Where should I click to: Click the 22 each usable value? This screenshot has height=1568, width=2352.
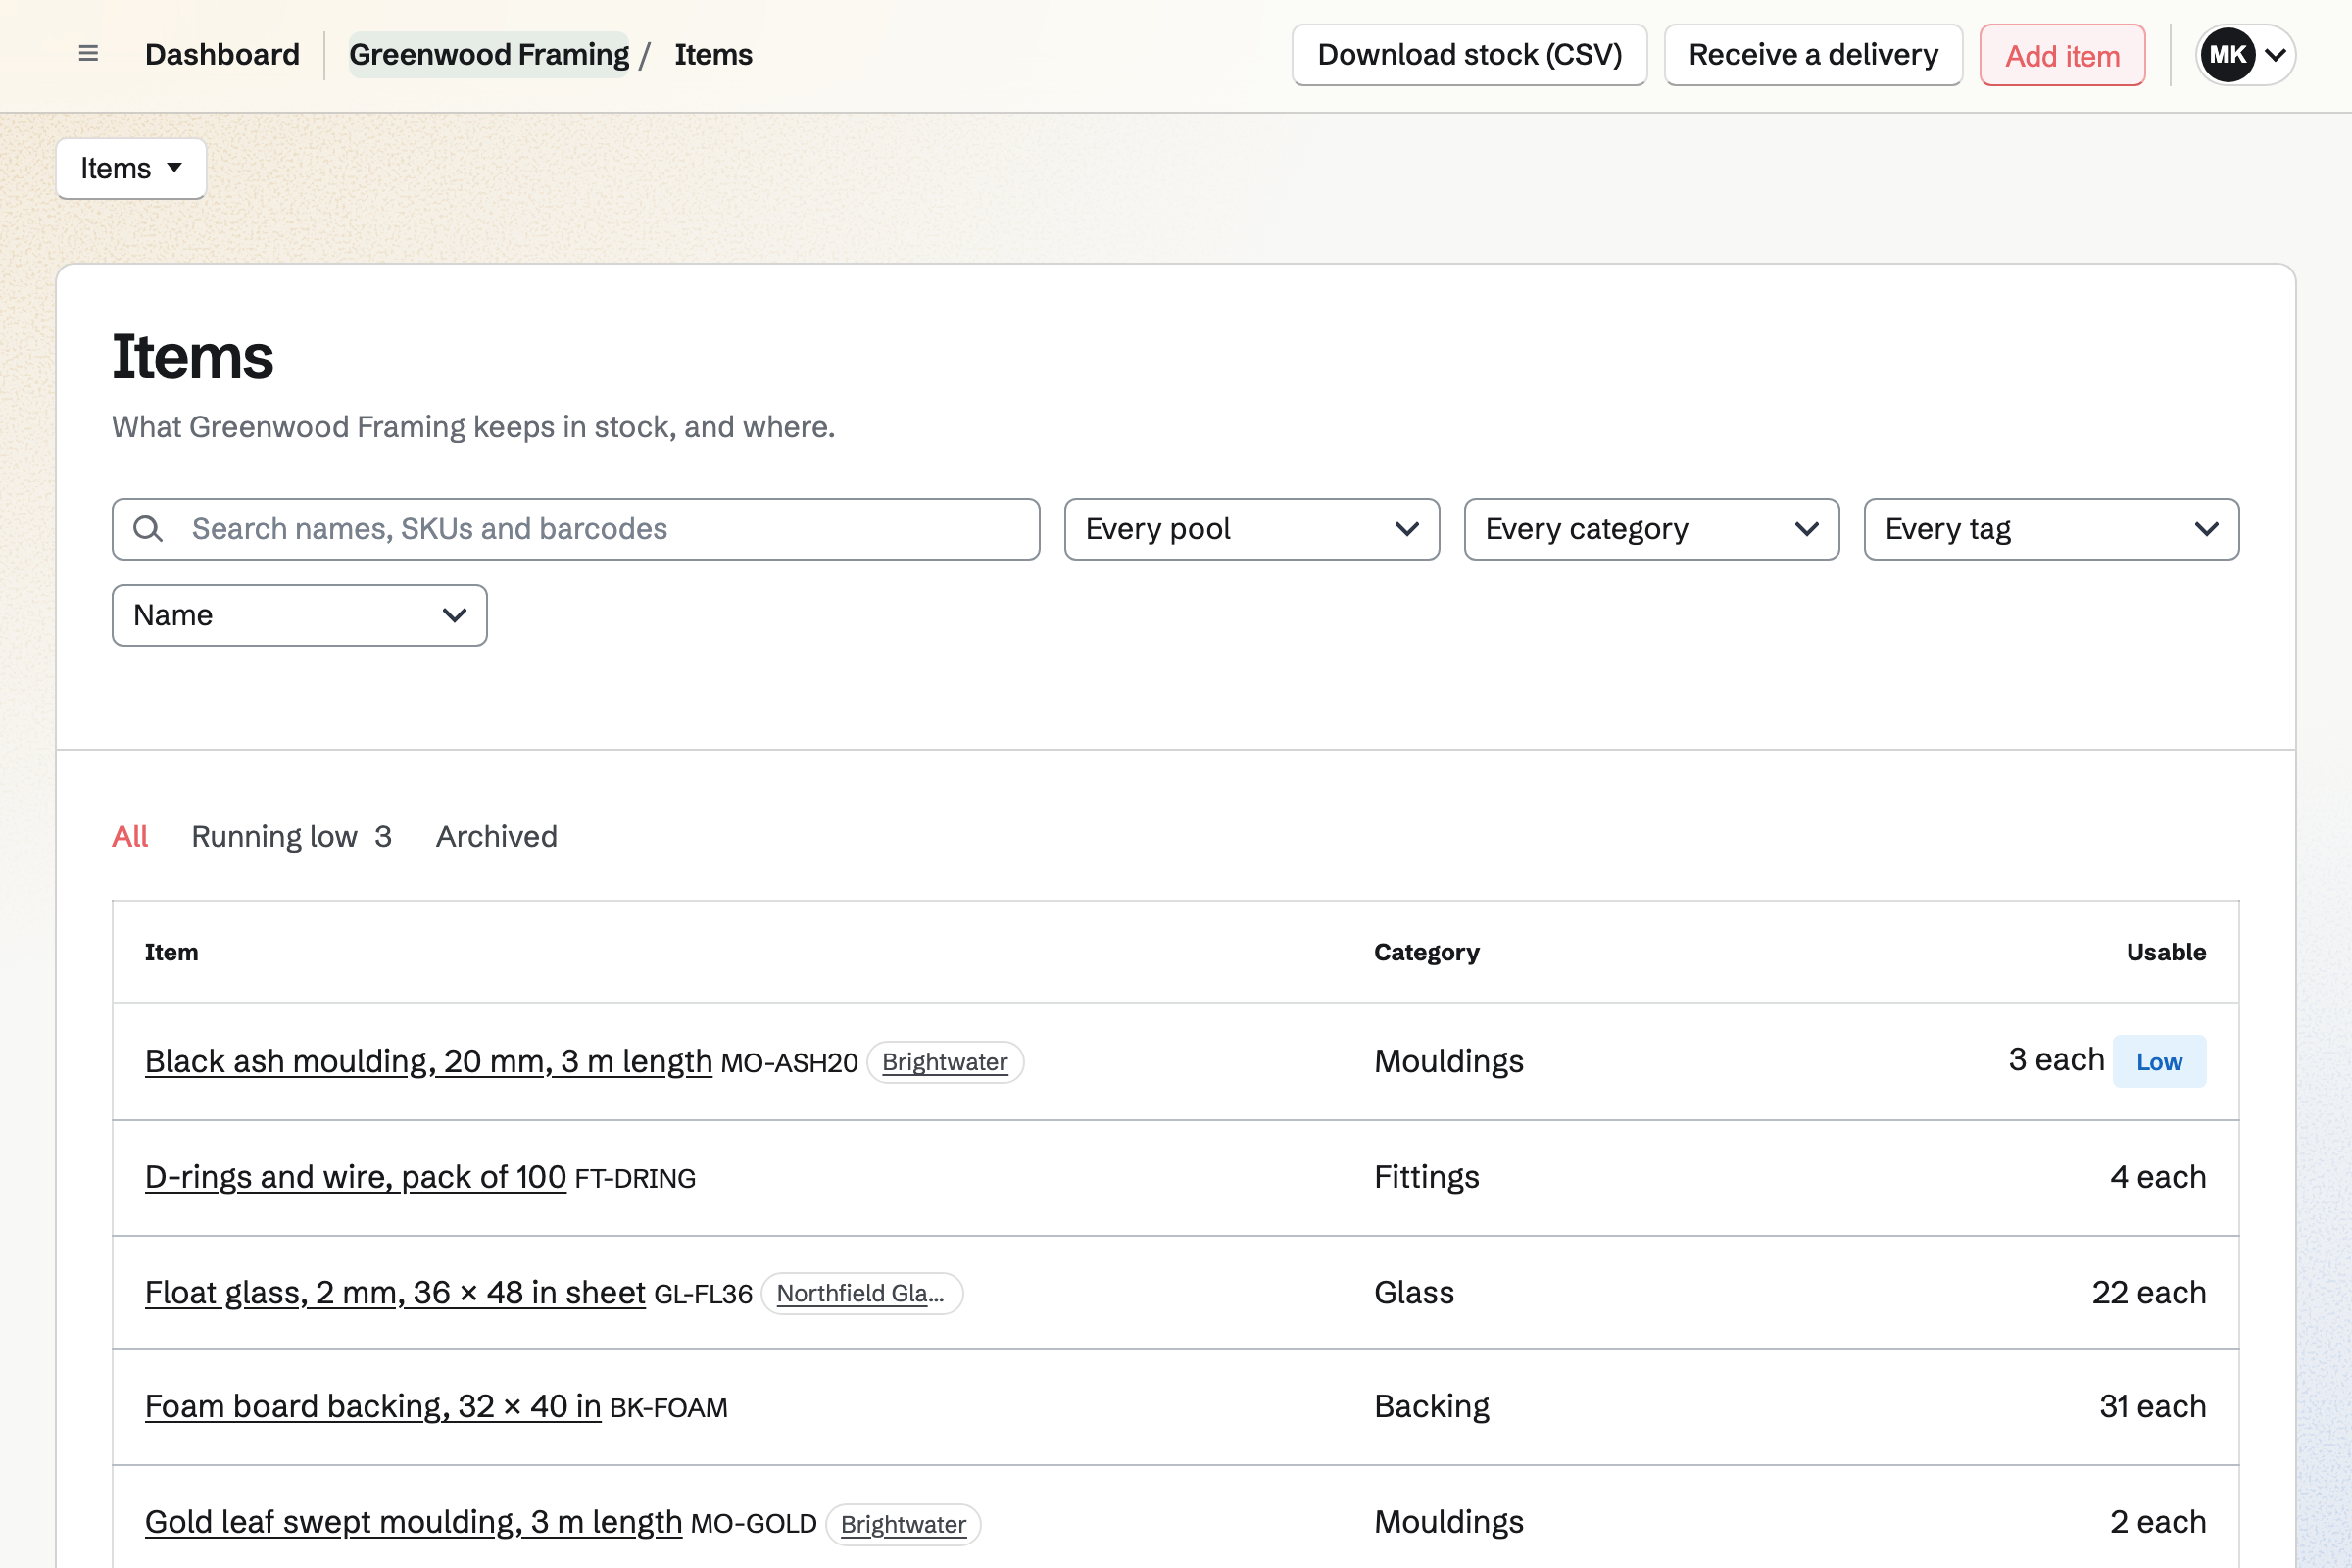2149,1292
